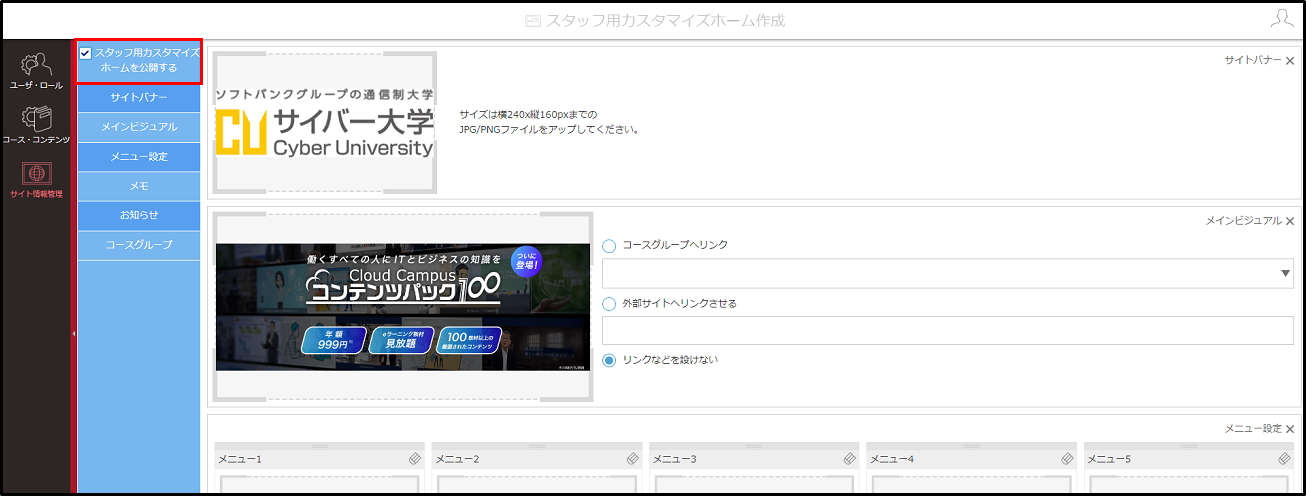Select サイトバナー in the side menu
Viewport: 1306px width, 496px height.
(x=139, y=98)
